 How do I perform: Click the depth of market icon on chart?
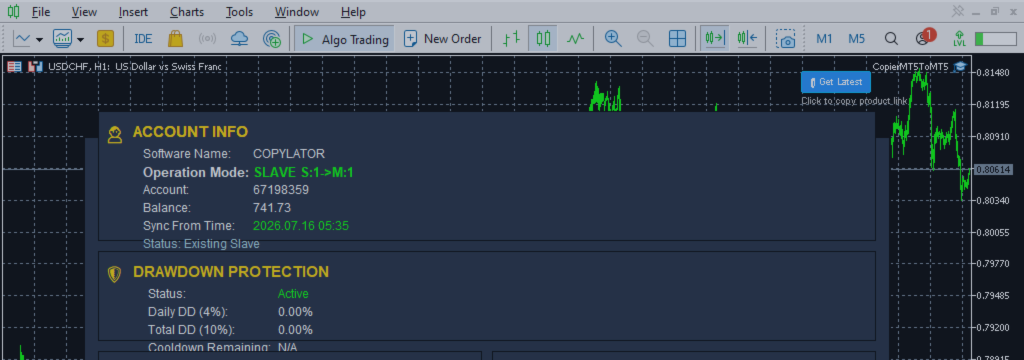[14, 67]
